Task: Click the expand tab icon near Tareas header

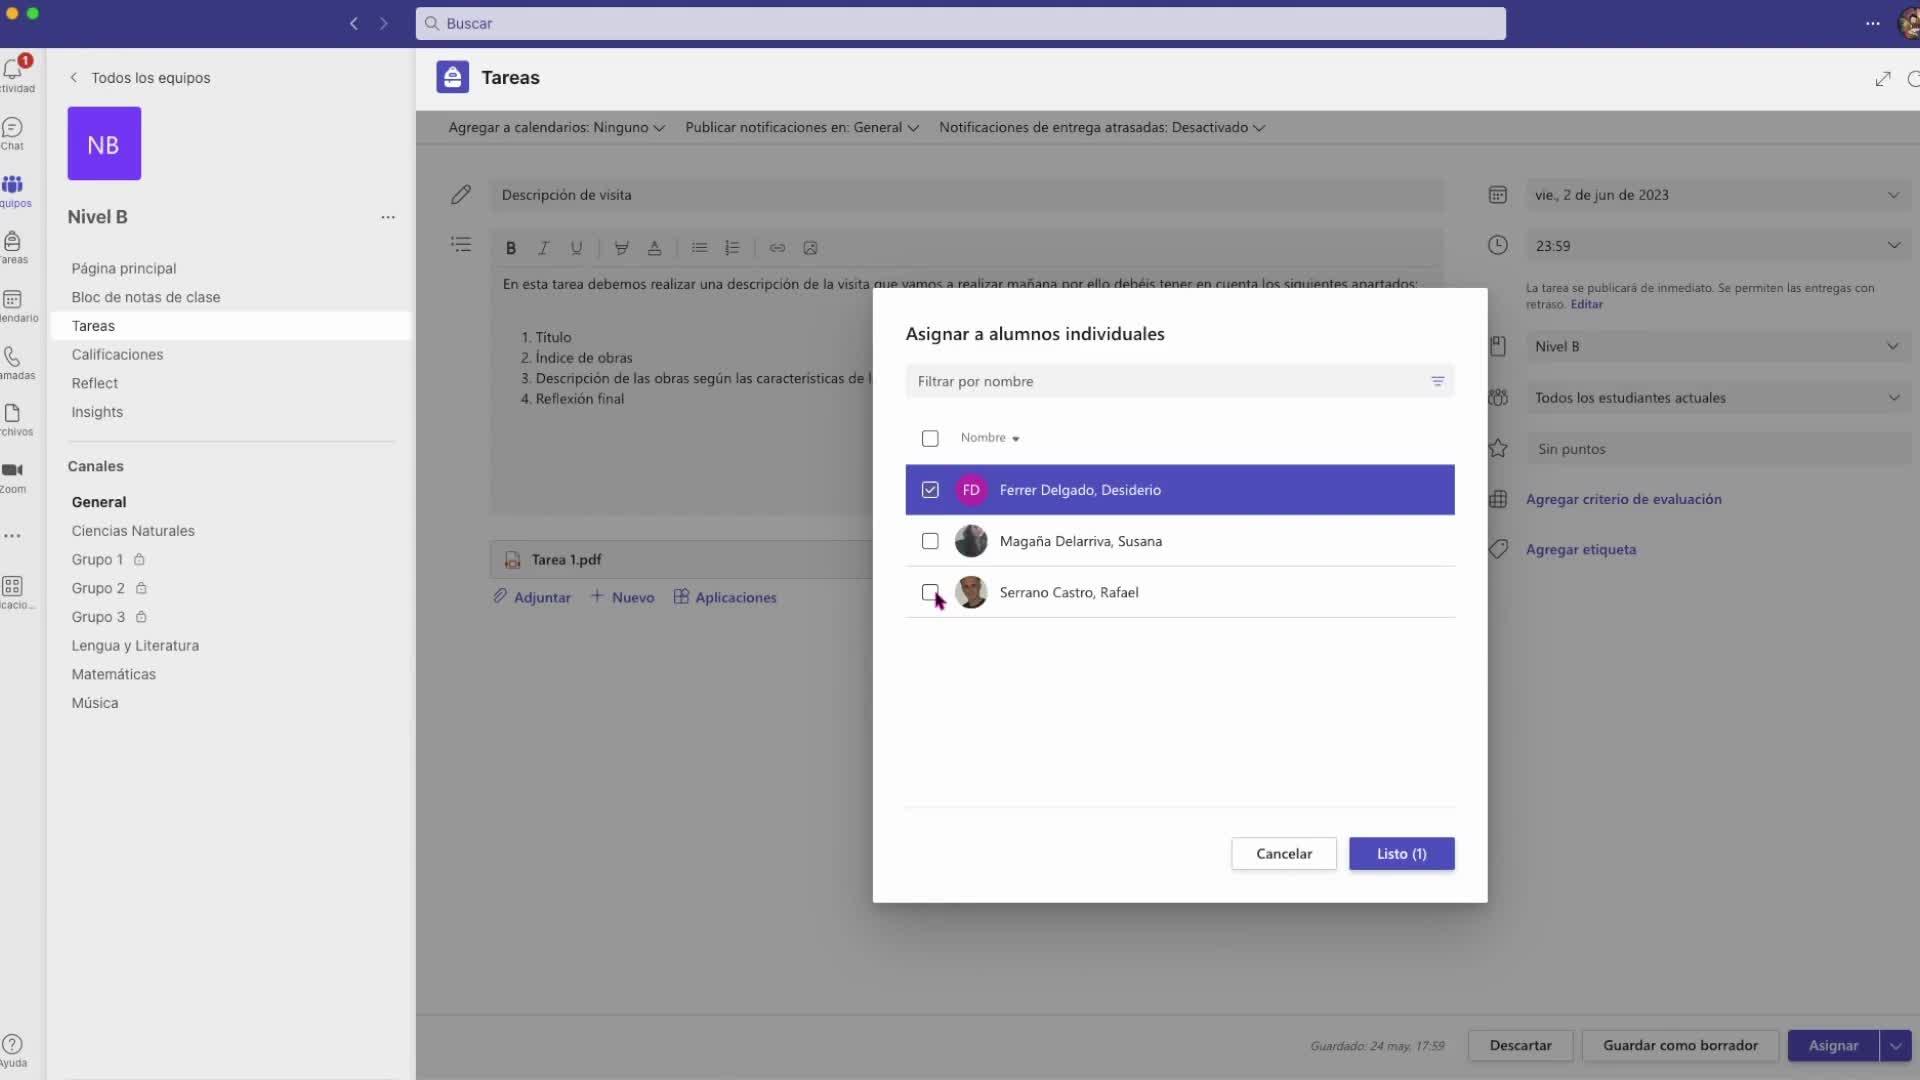Action: [x=1883, y=79]
